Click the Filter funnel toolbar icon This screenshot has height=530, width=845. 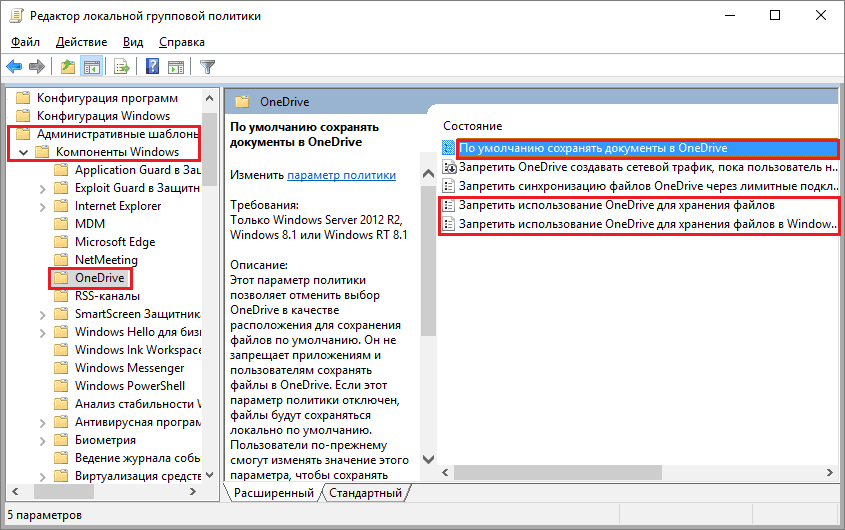click(x=207, y=67)
